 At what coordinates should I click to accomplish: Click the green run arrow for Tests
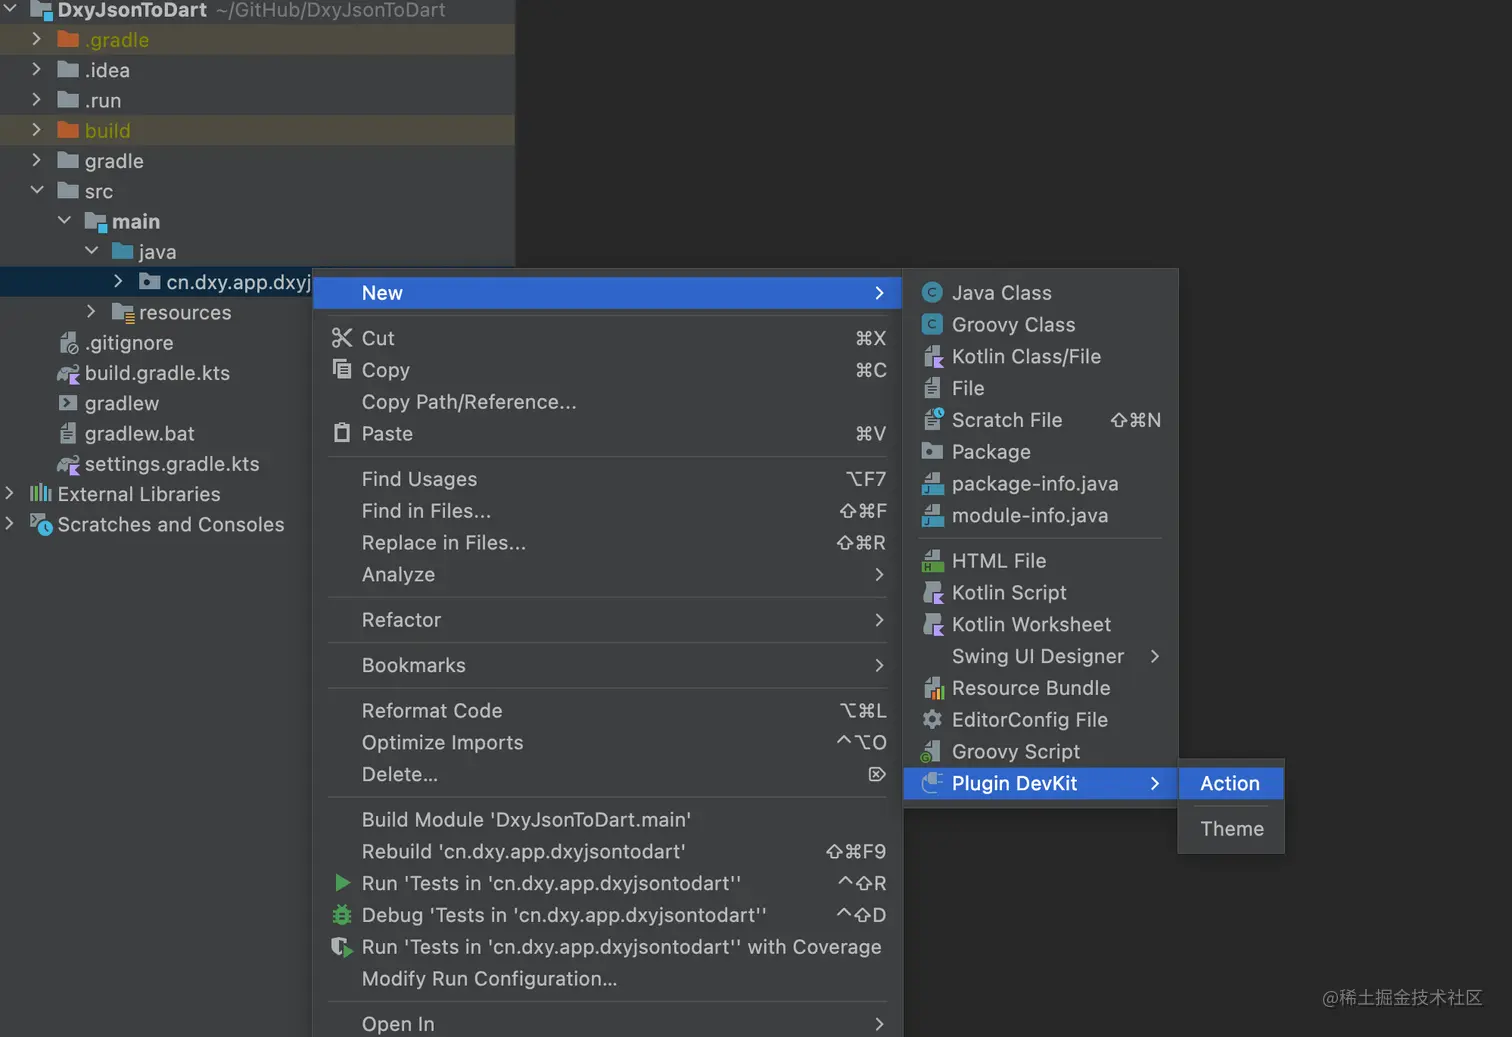(341, 883)
